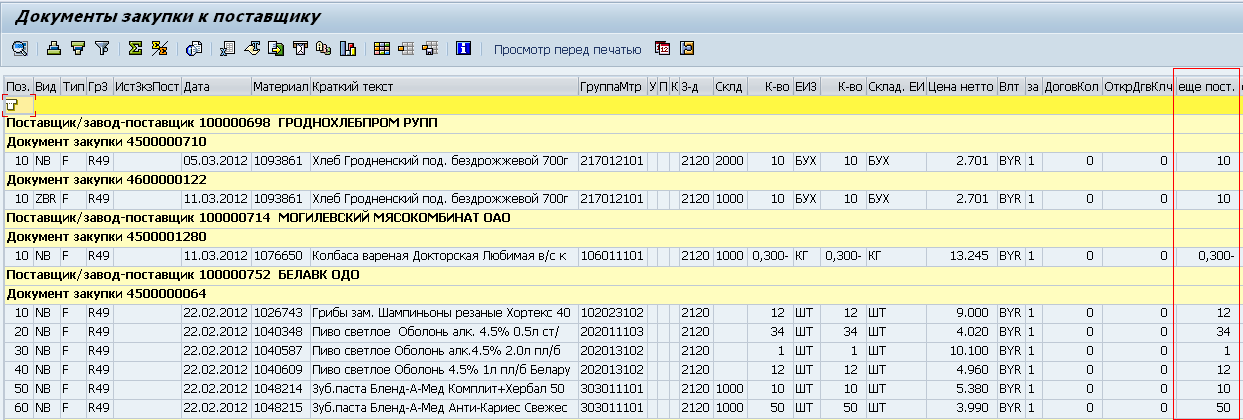Click material number 1048215
The height and width of the screenshot is (420, 1243).
tap(280, 408)
